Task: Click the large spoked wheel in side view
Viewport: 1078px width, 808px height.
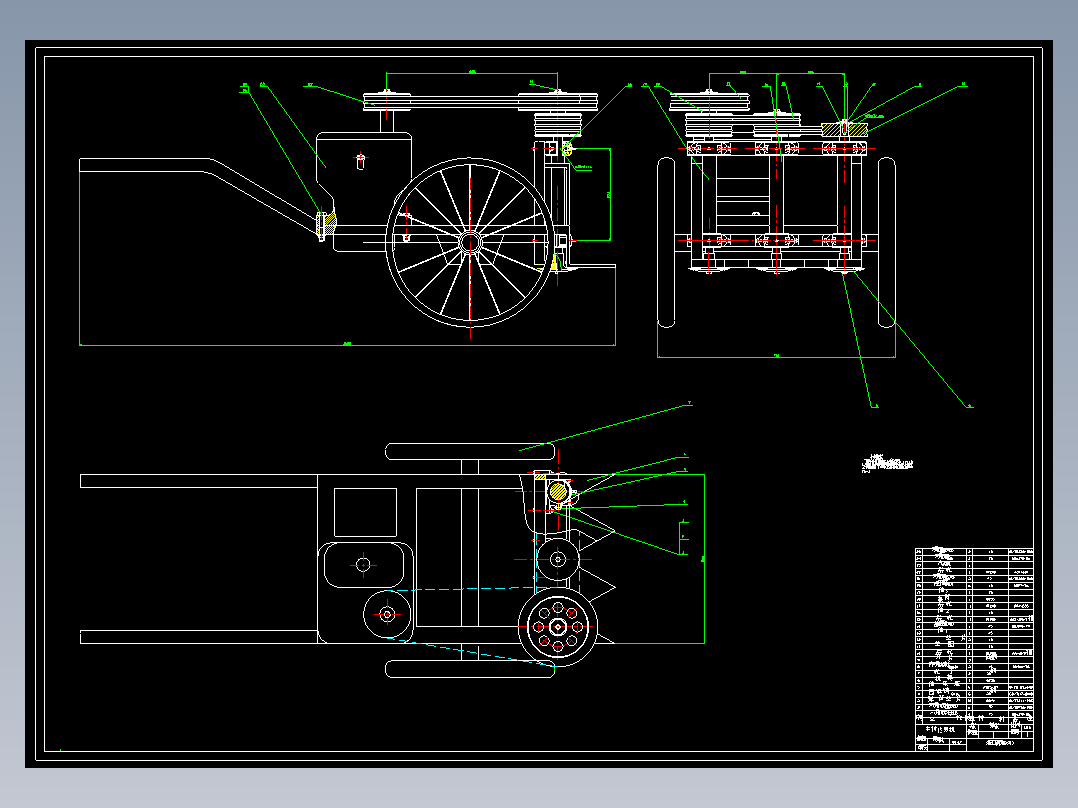Action: 470,242
